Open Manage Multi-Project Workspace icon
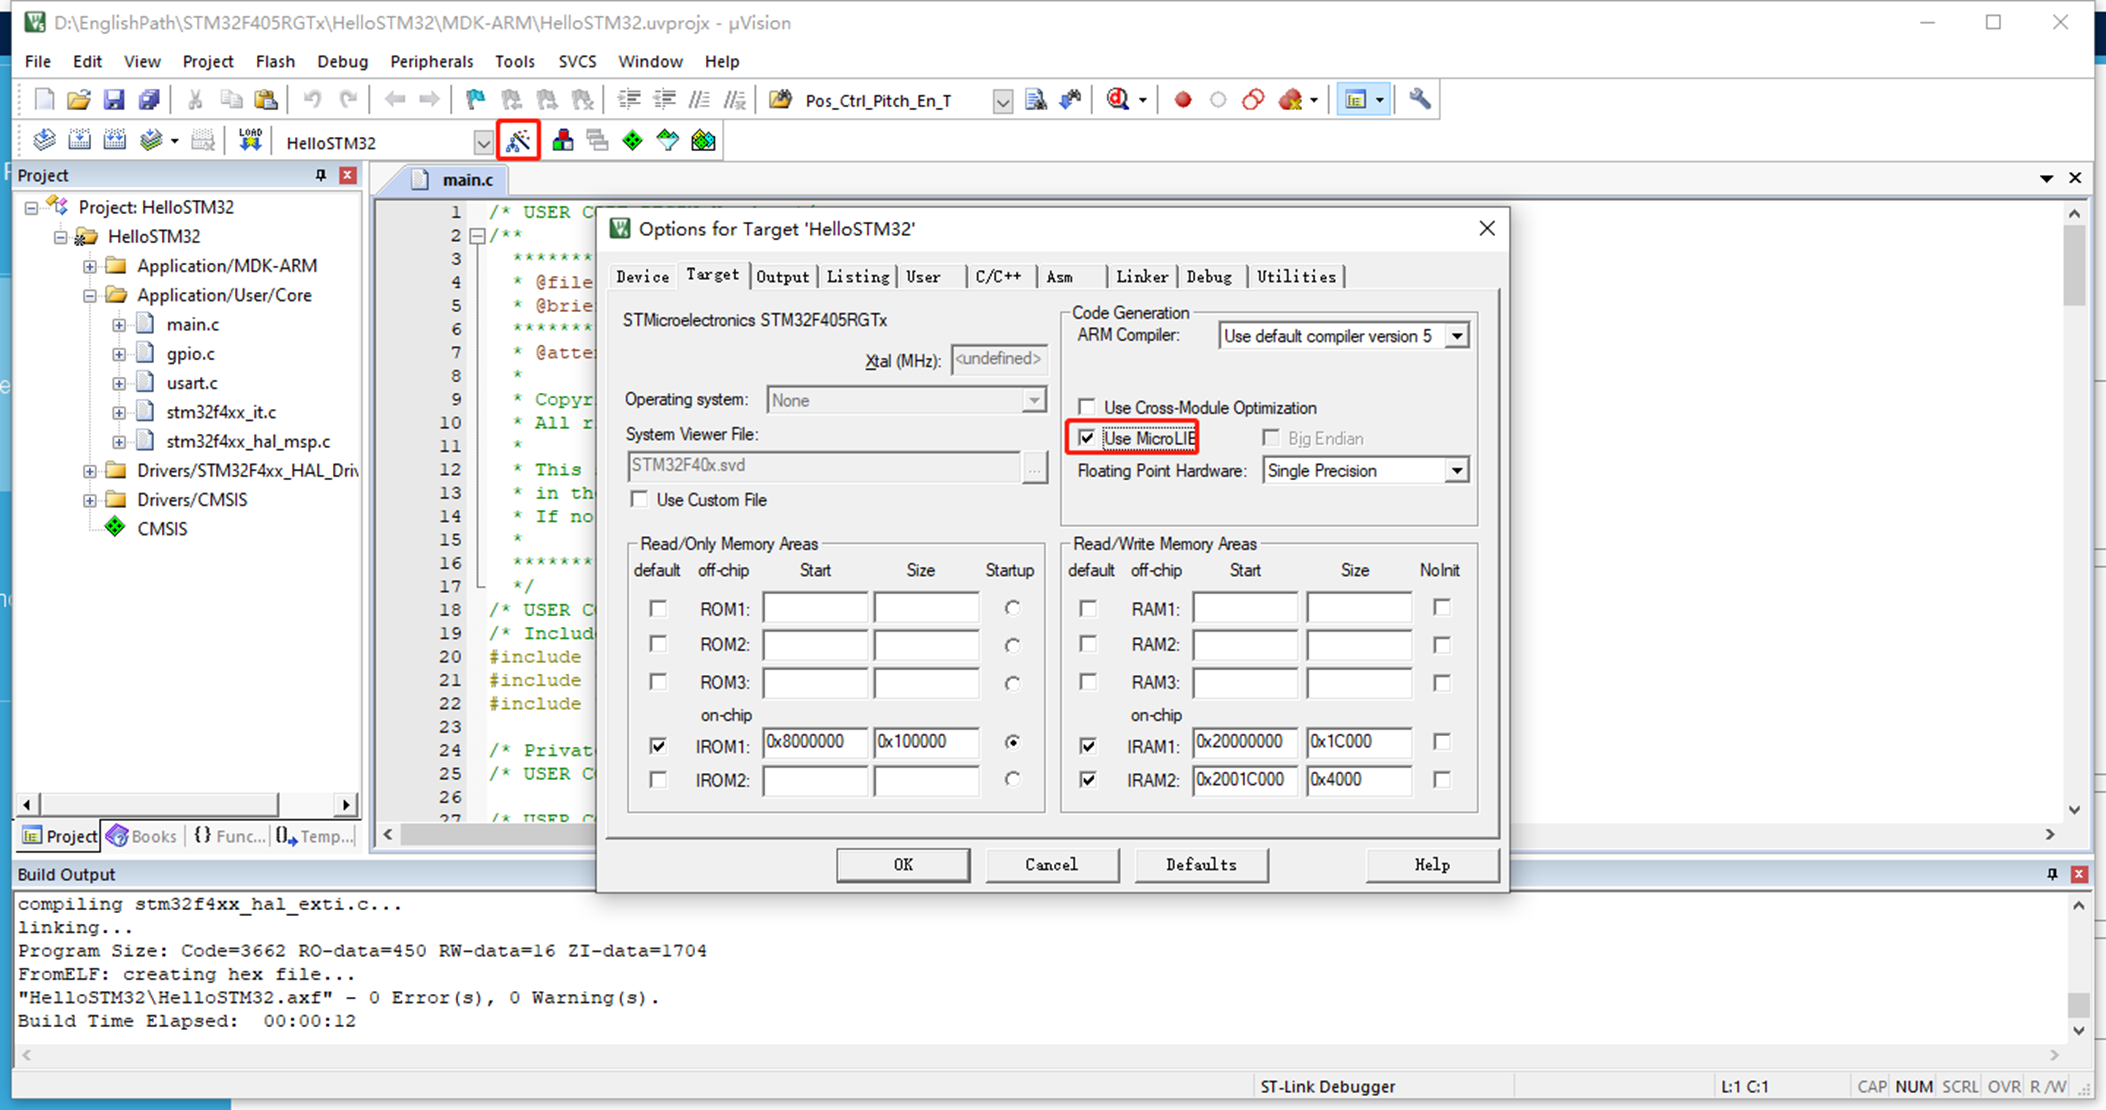The width and height of the screenshot is (2106, 1110). pyautogui.click(x=598, y=141)
